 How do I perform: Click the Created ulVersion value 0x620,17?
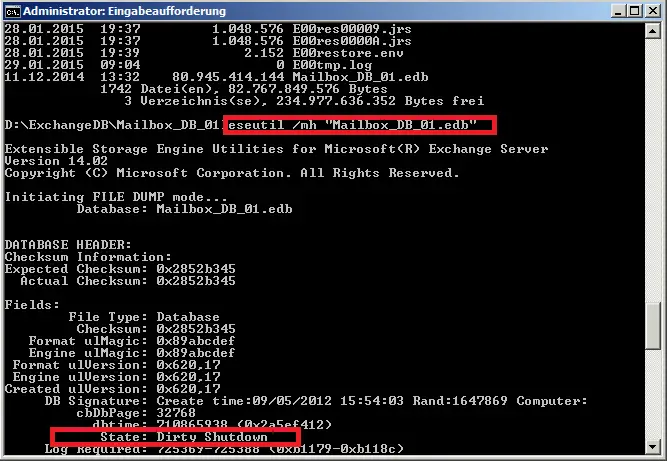point(188,389)
